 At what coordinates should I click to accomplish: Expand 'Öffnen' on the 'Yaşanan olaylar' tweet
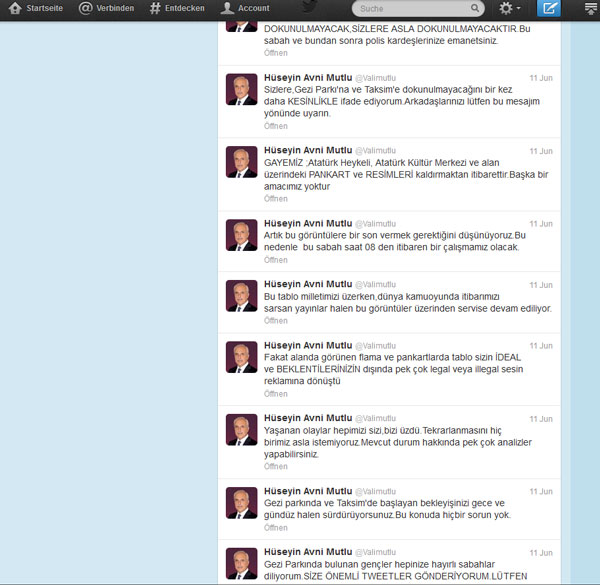(275, 466)
